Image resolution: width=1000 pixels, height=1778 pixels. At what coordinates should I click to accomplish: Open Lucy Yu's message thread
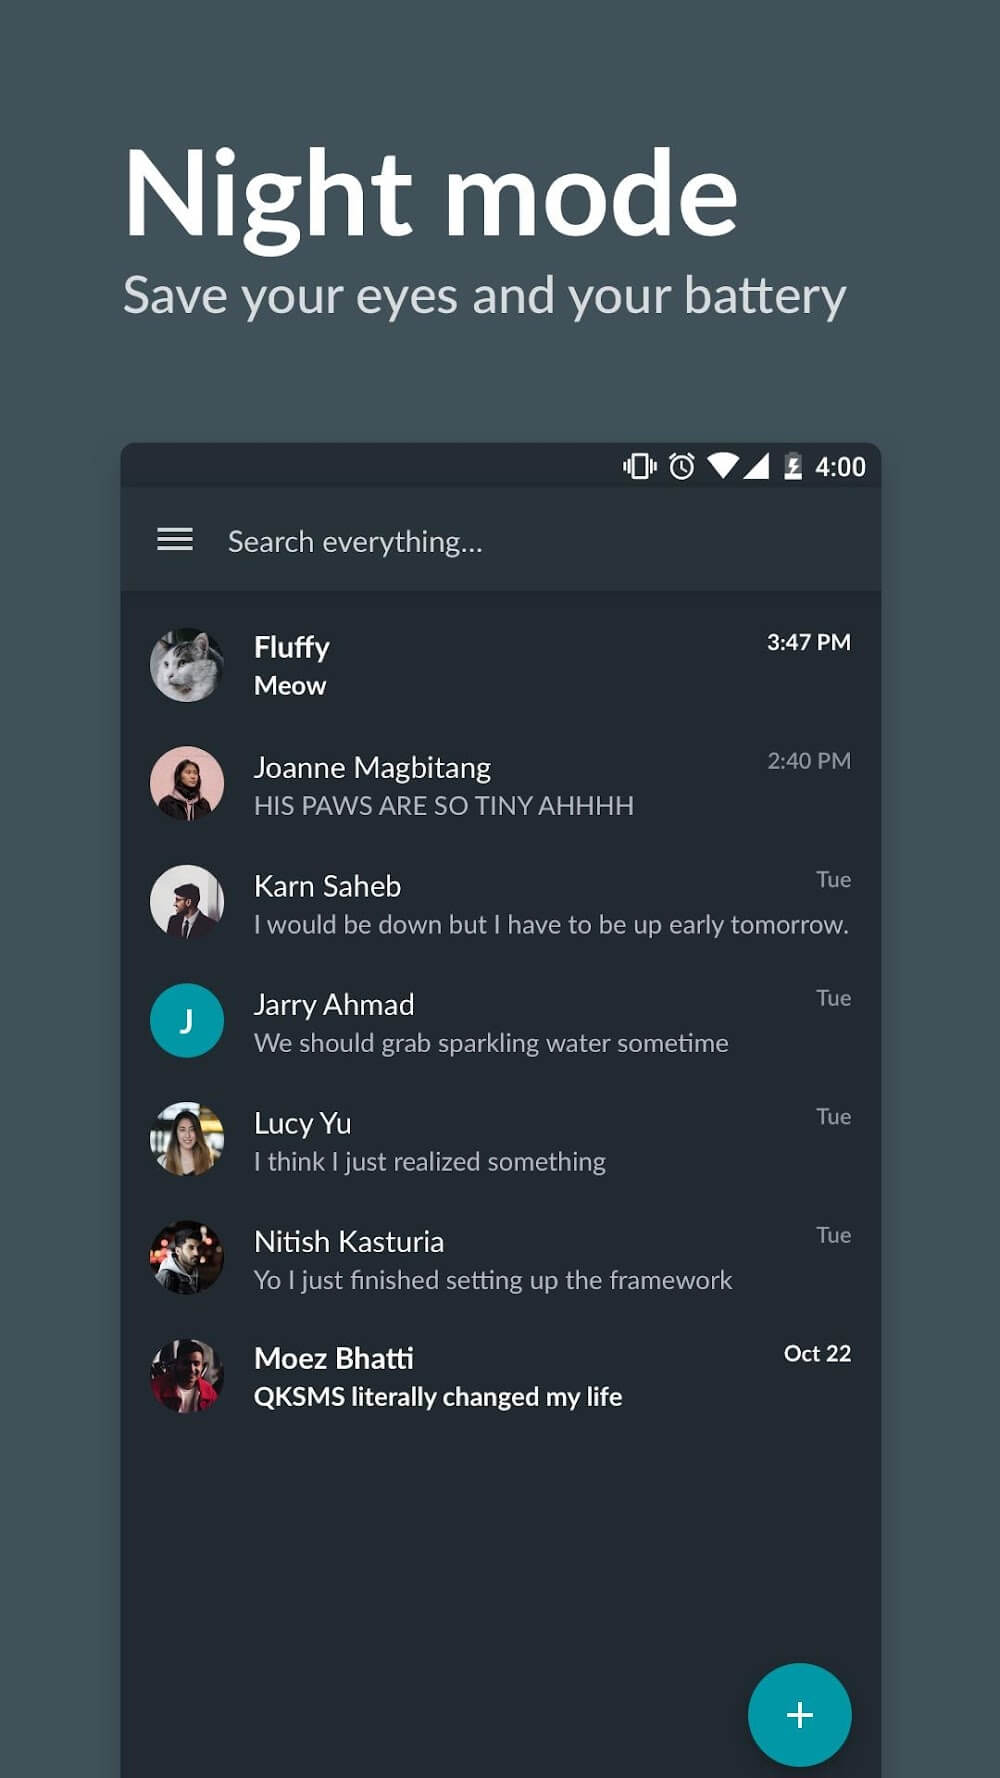pyautogui.click(x=500, y=1140)
